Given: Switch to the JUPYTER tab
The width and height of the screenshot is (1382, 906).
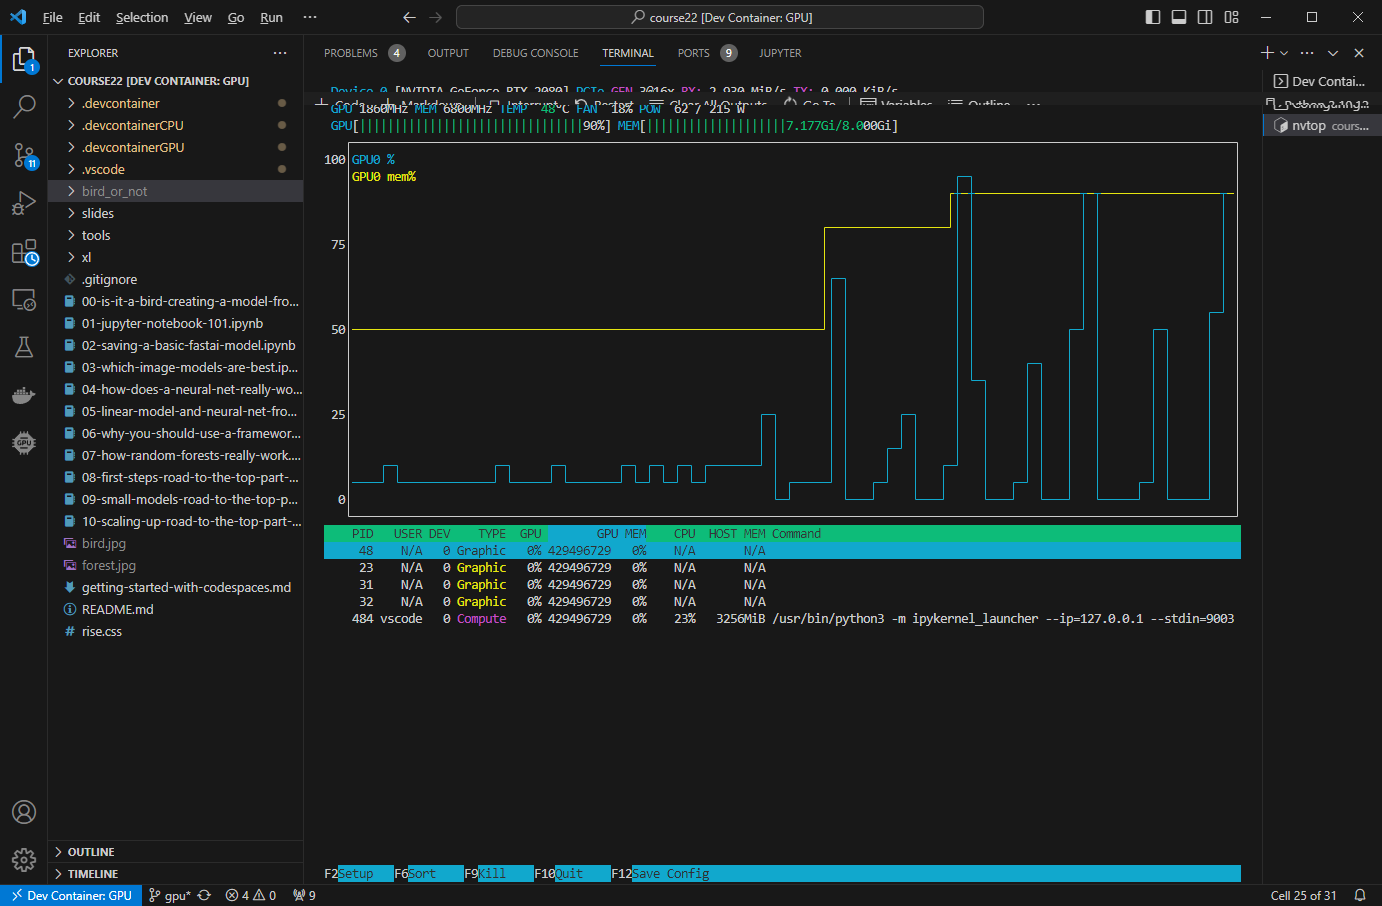Looking at the screenshot, I should tap(780, 53).
